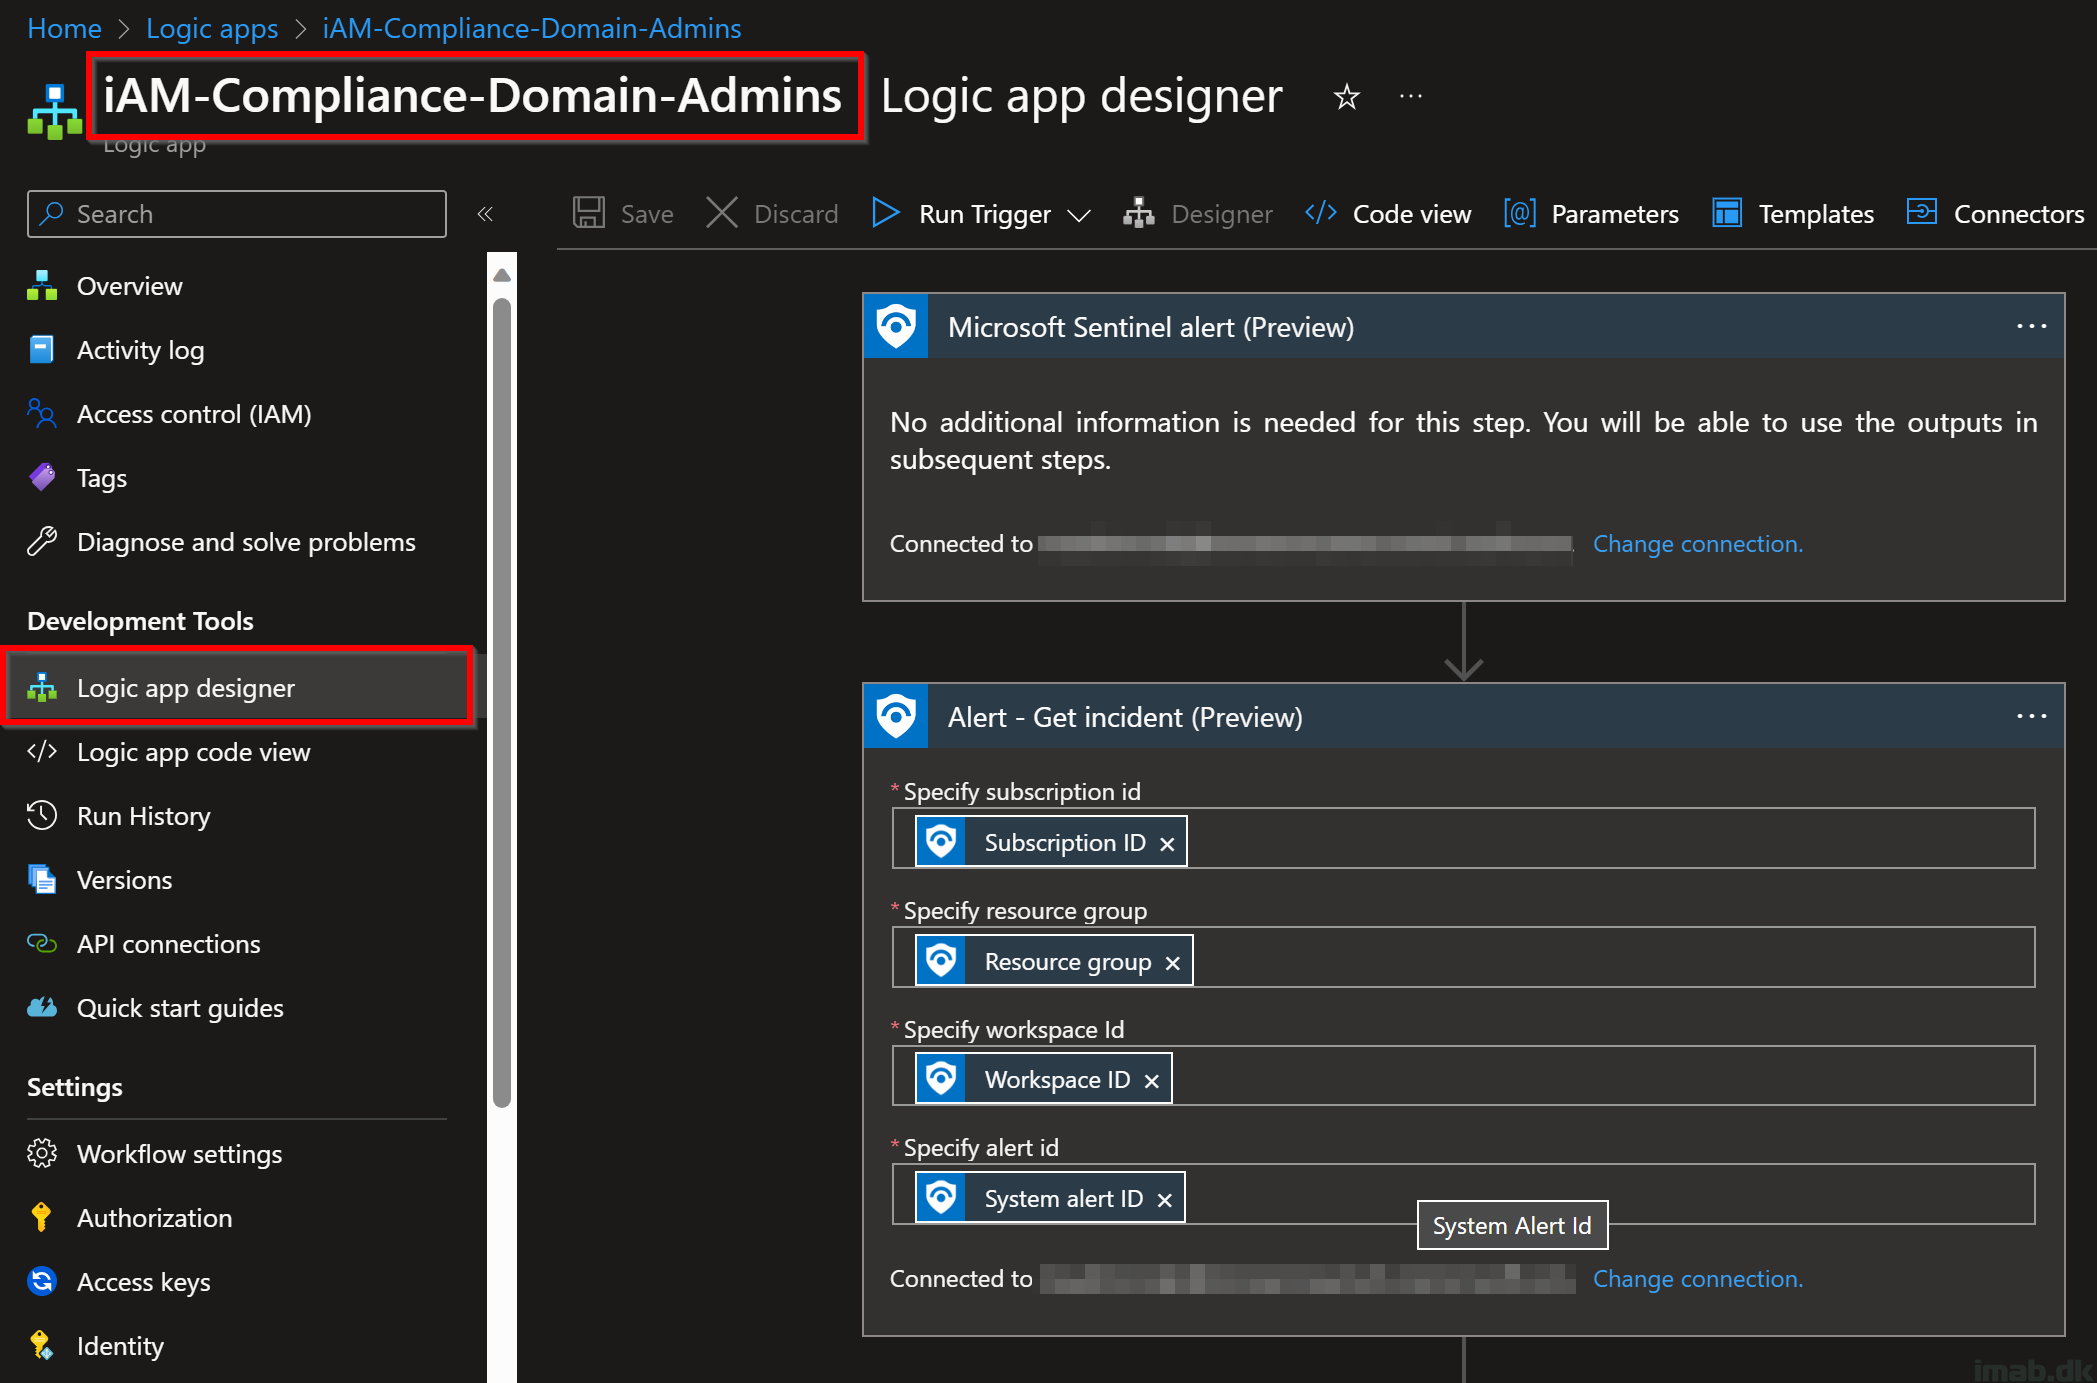The height and width of the screenshot is (1383, 2097).
Task: Remove the System alert ID token
Action: [1165, 1200]
